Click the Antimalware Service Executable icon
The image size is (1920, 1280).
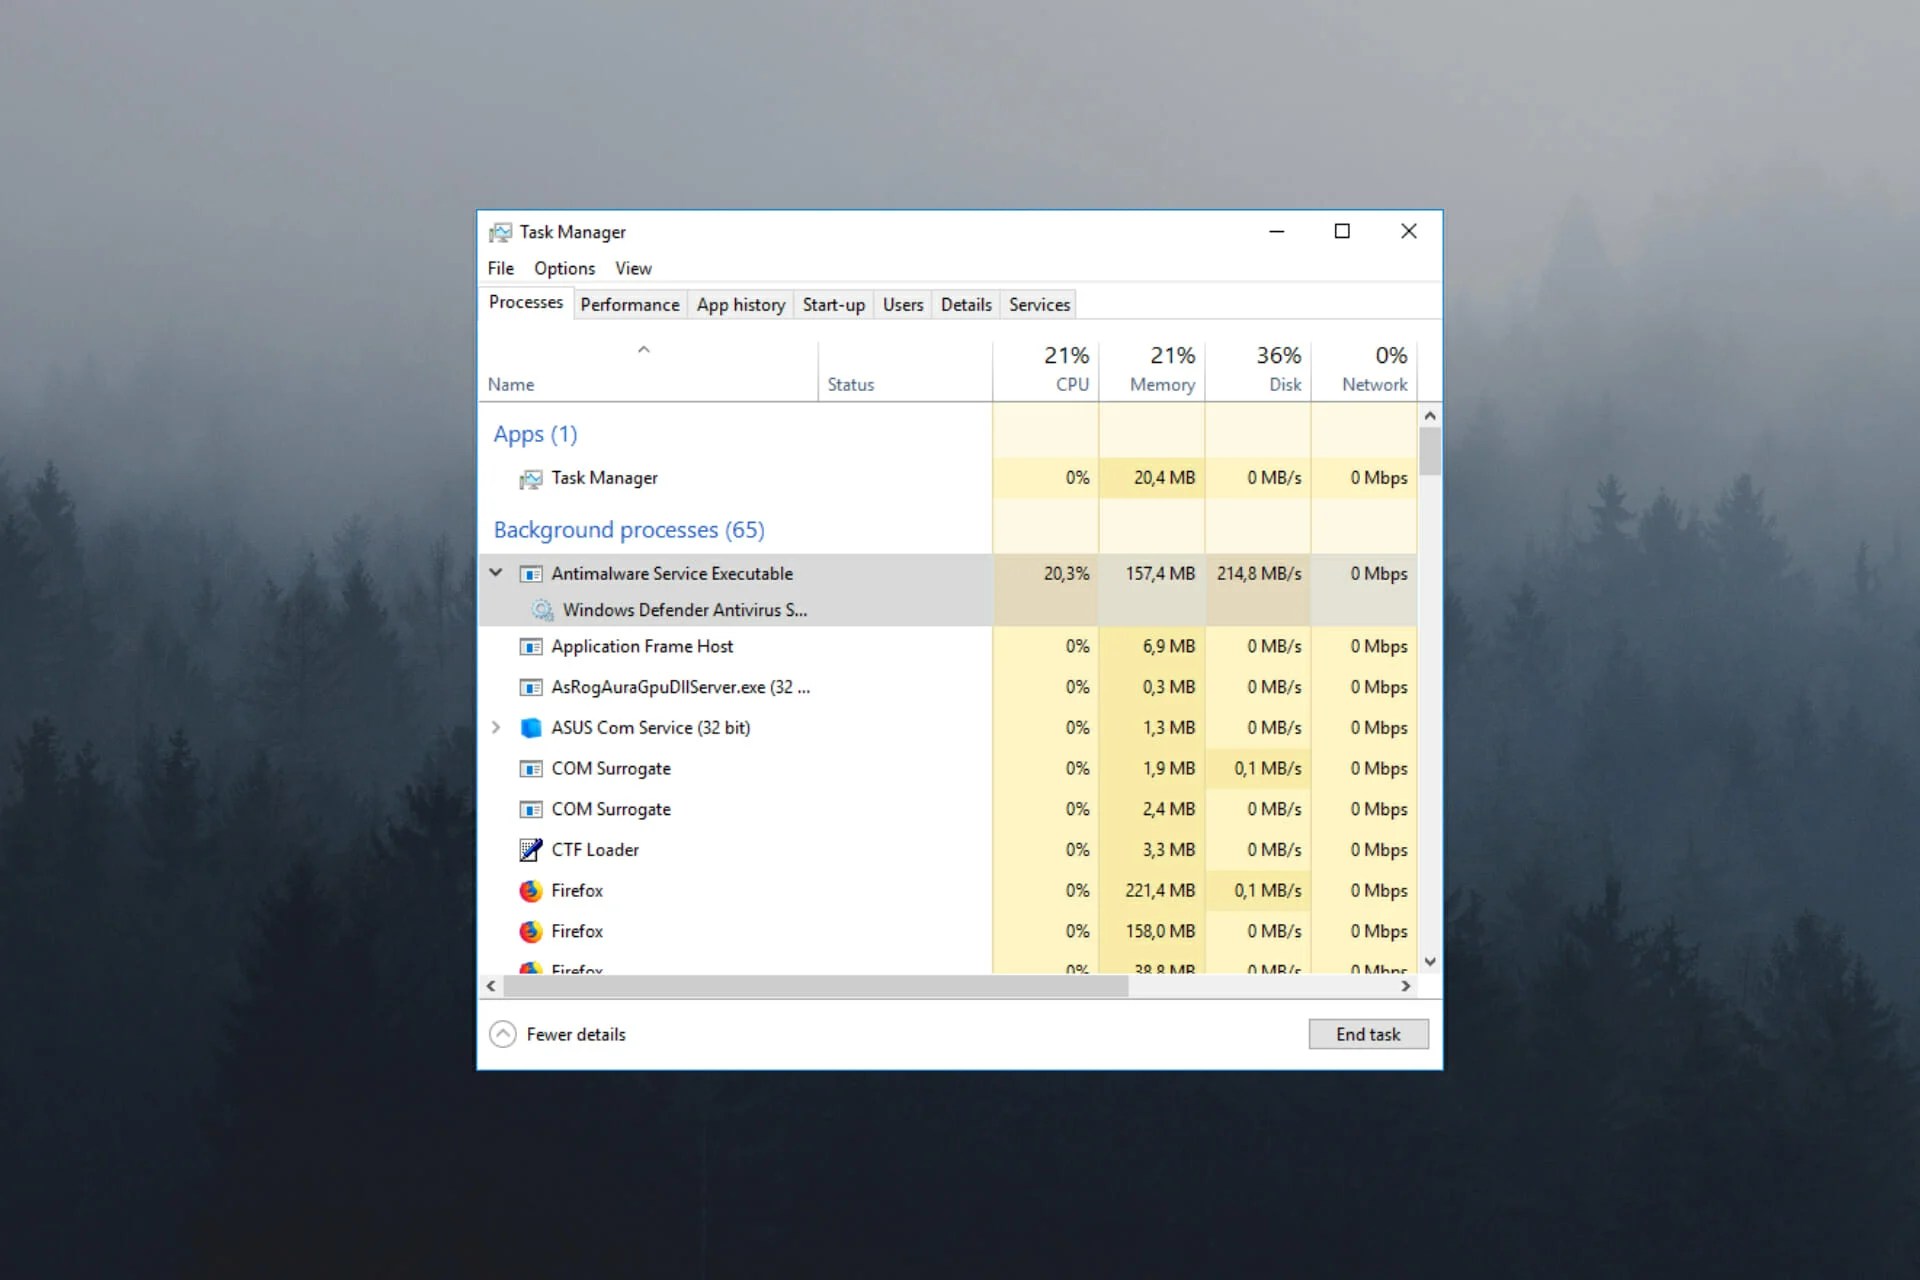[531, 573]
